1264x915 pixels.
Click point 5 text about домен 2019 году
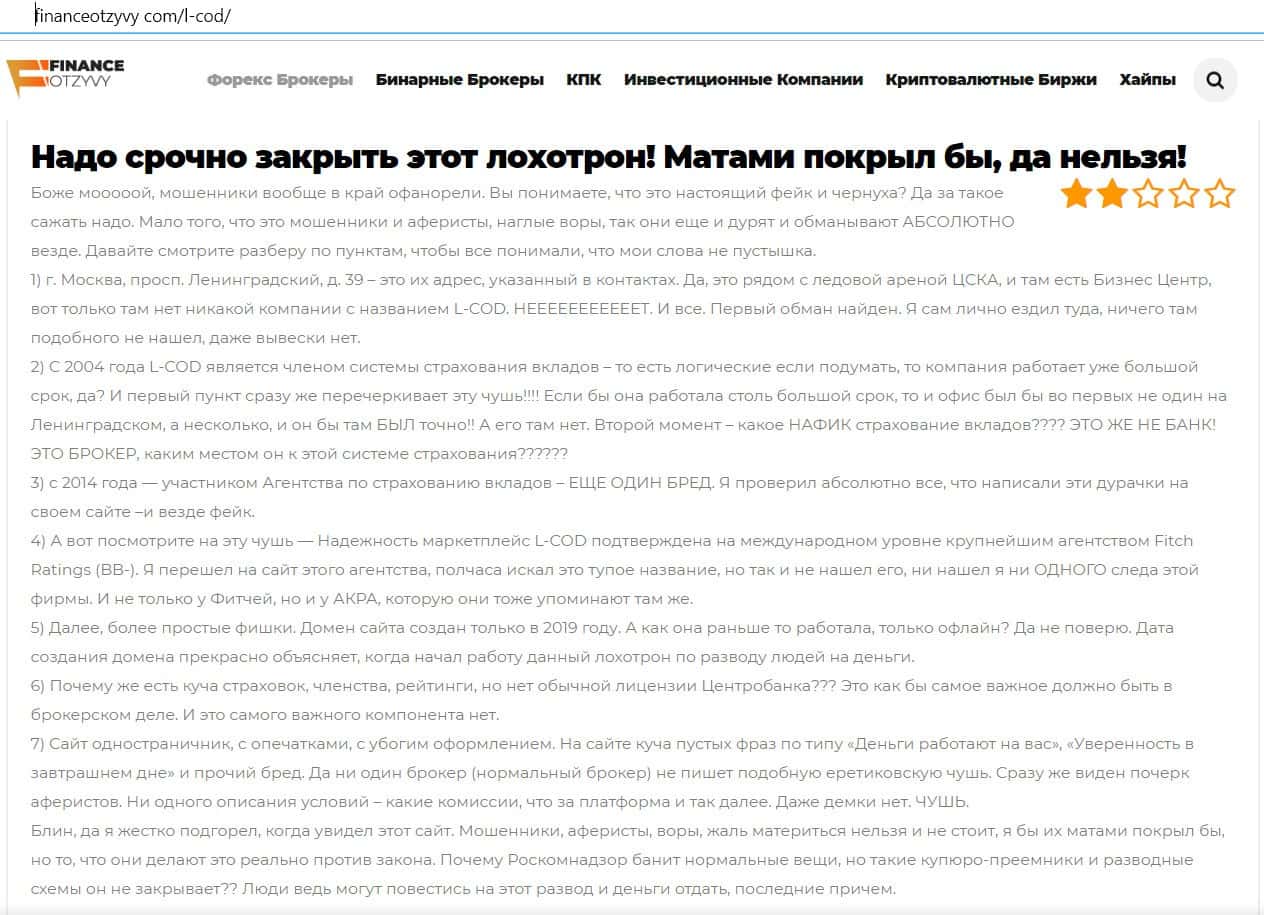[602, 643]
